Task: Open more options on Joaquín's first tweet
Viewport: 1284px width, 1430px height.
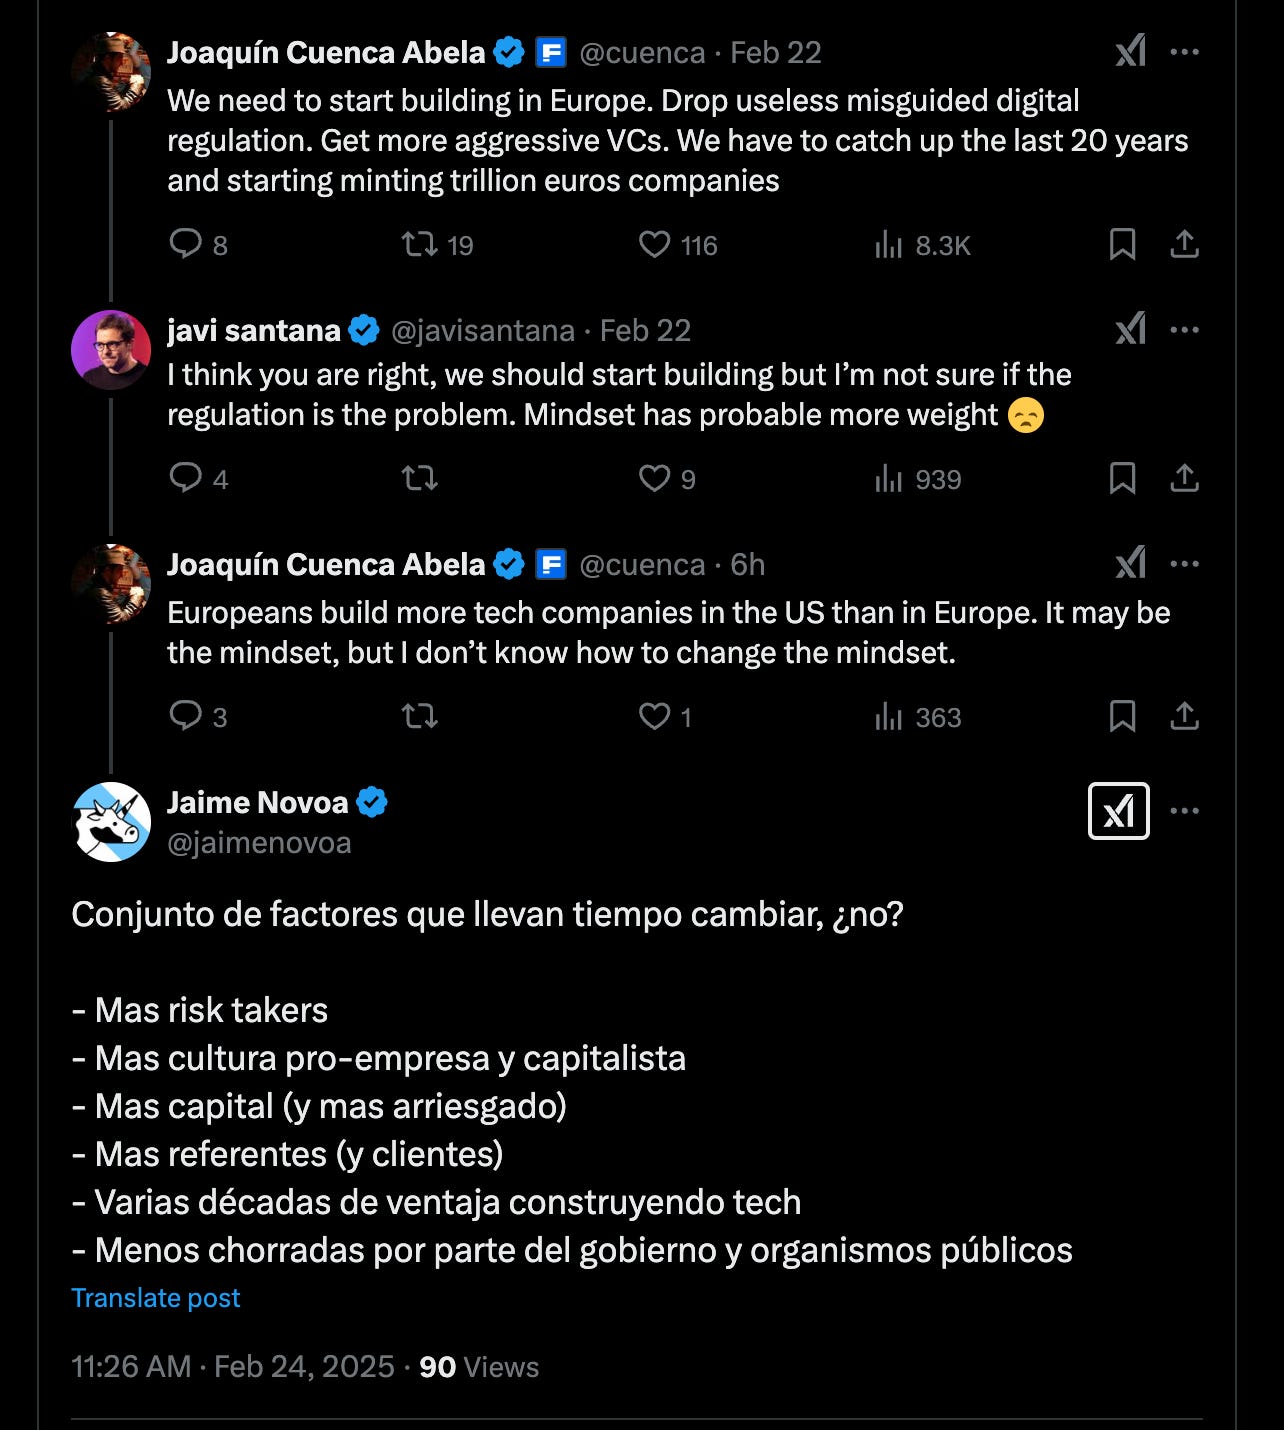Action: [1184, 52]
